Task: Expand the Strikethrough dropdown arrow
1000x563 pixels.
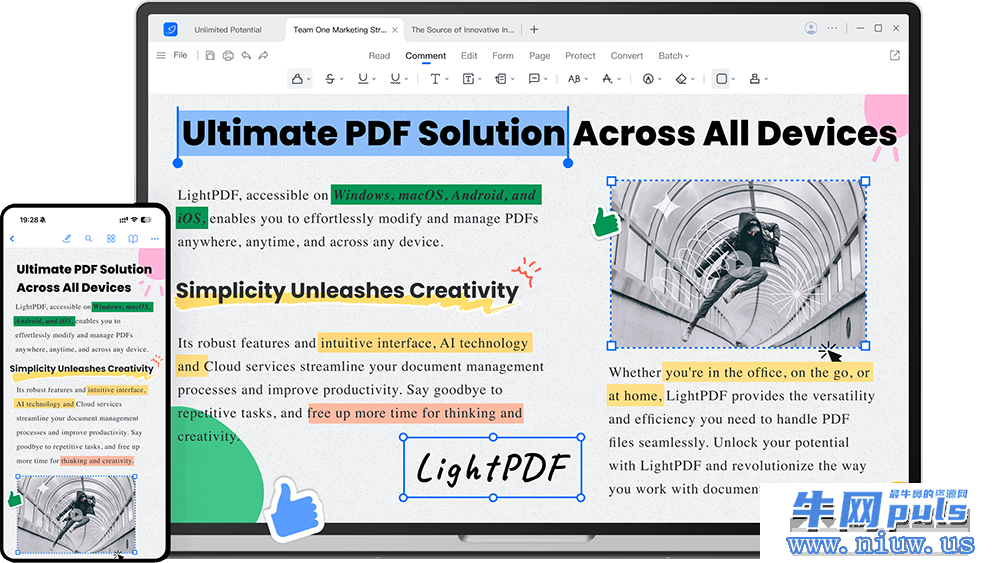Action: point(341,80)
